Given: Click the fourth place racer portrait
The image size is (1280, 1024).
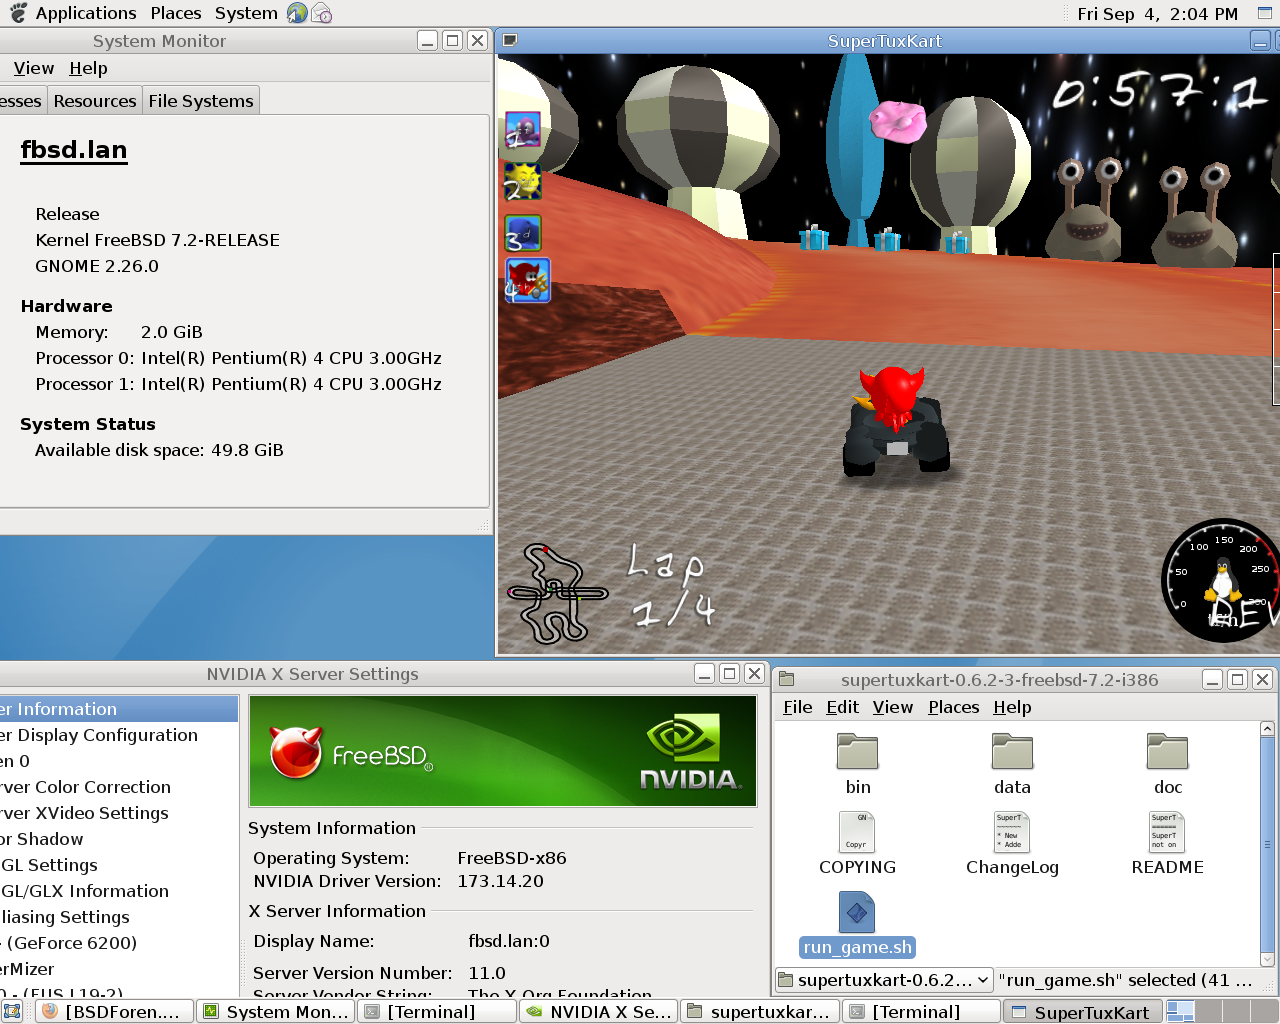Looking at the screenshot, I should (527, 280).
